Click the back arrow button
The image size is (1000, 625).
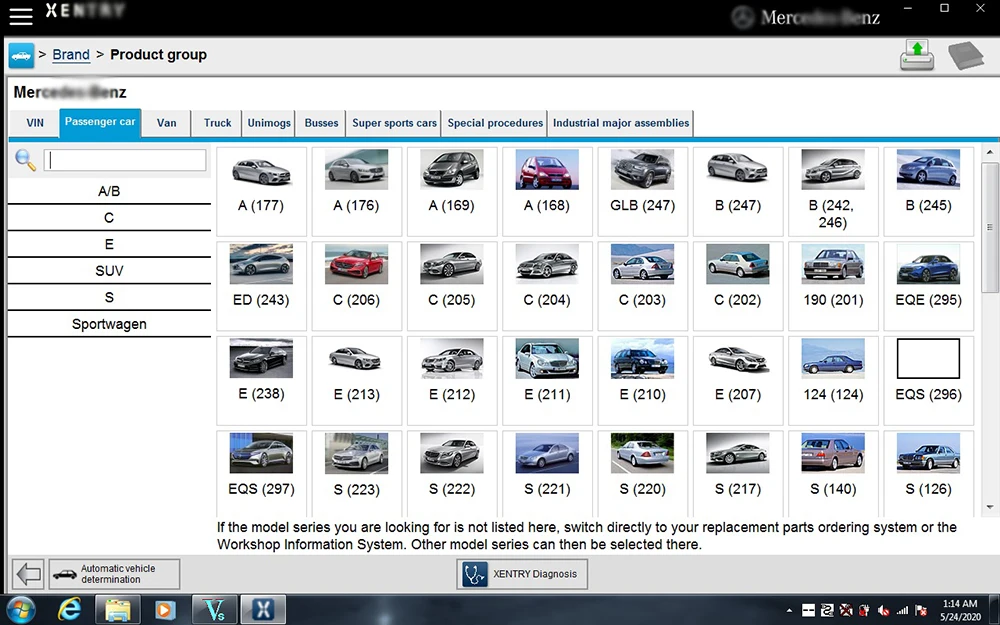(x=29, y=573)
